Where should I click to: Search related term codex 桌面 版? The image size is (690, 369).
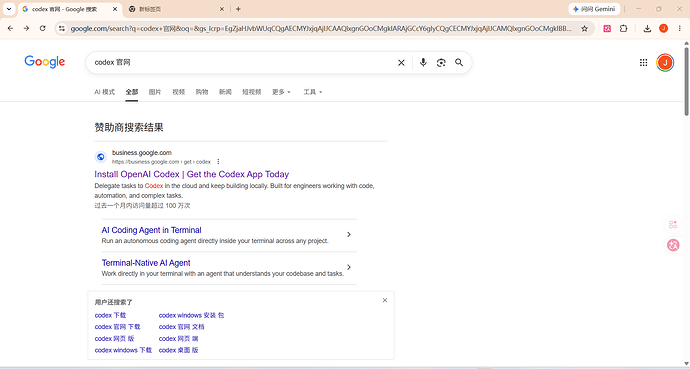point(179,350)
